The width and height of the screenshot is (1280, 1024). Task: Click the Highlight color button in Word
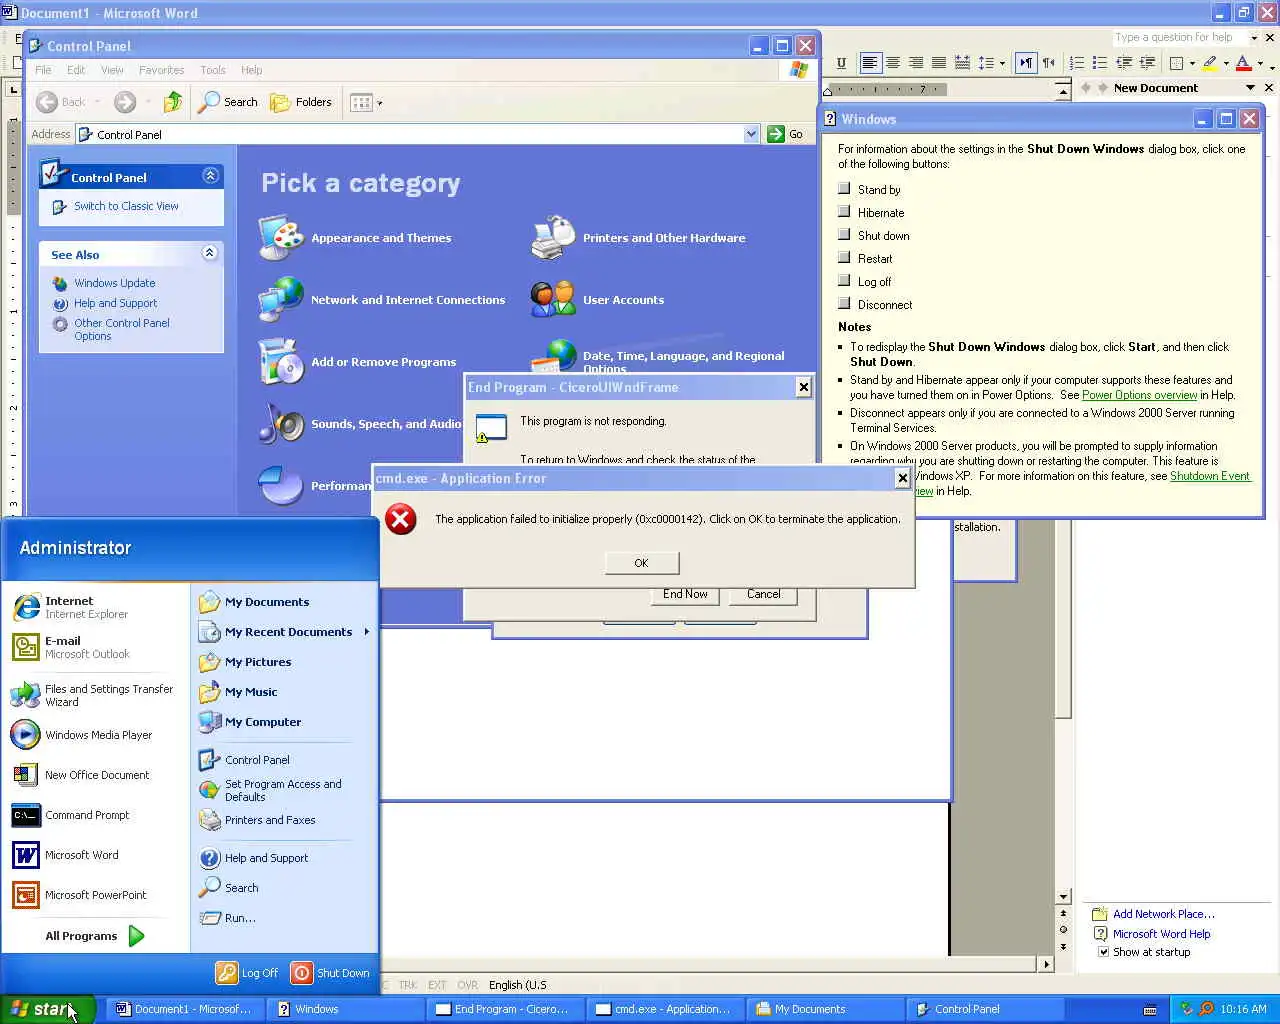click(x=1210, y=63)
